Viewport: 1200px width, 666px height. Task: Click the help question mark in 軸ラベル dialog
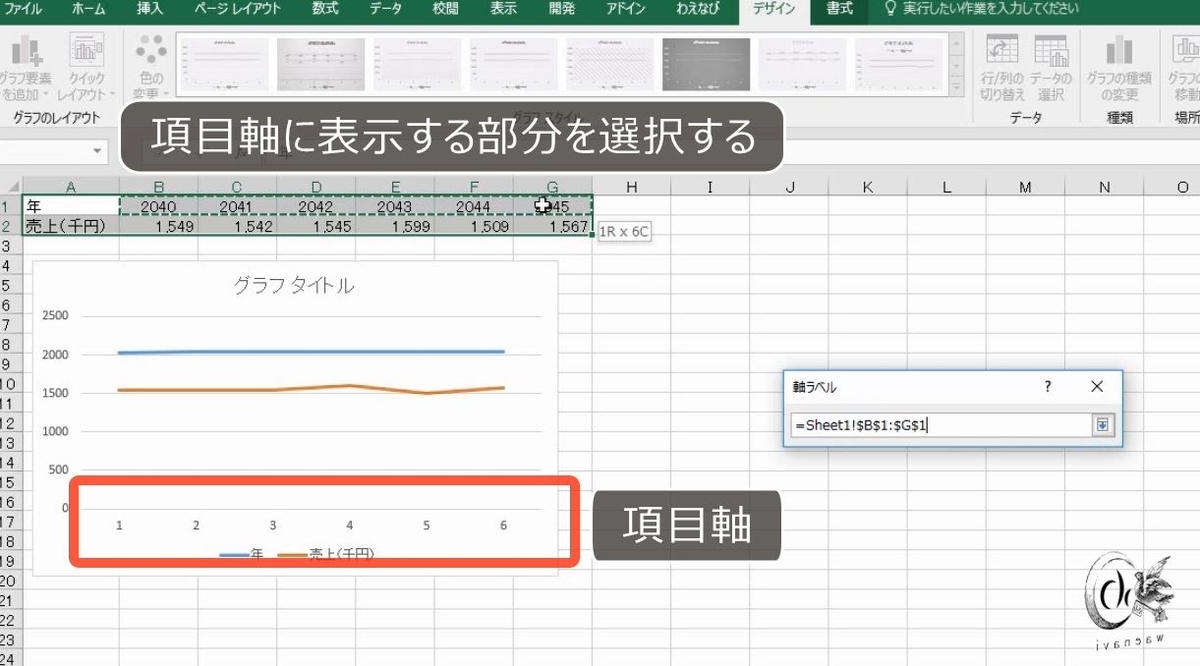1046,387
